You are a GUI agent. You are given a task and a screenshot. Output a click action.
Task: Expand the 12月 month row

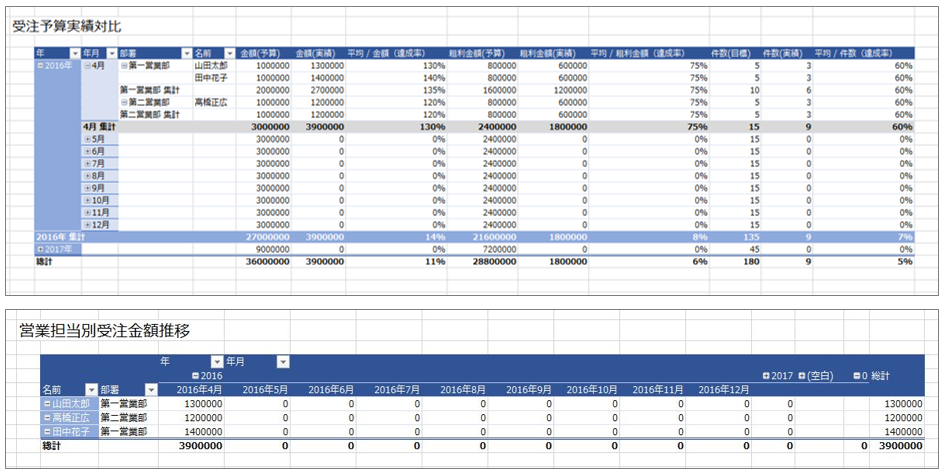(x=87, y=225)
